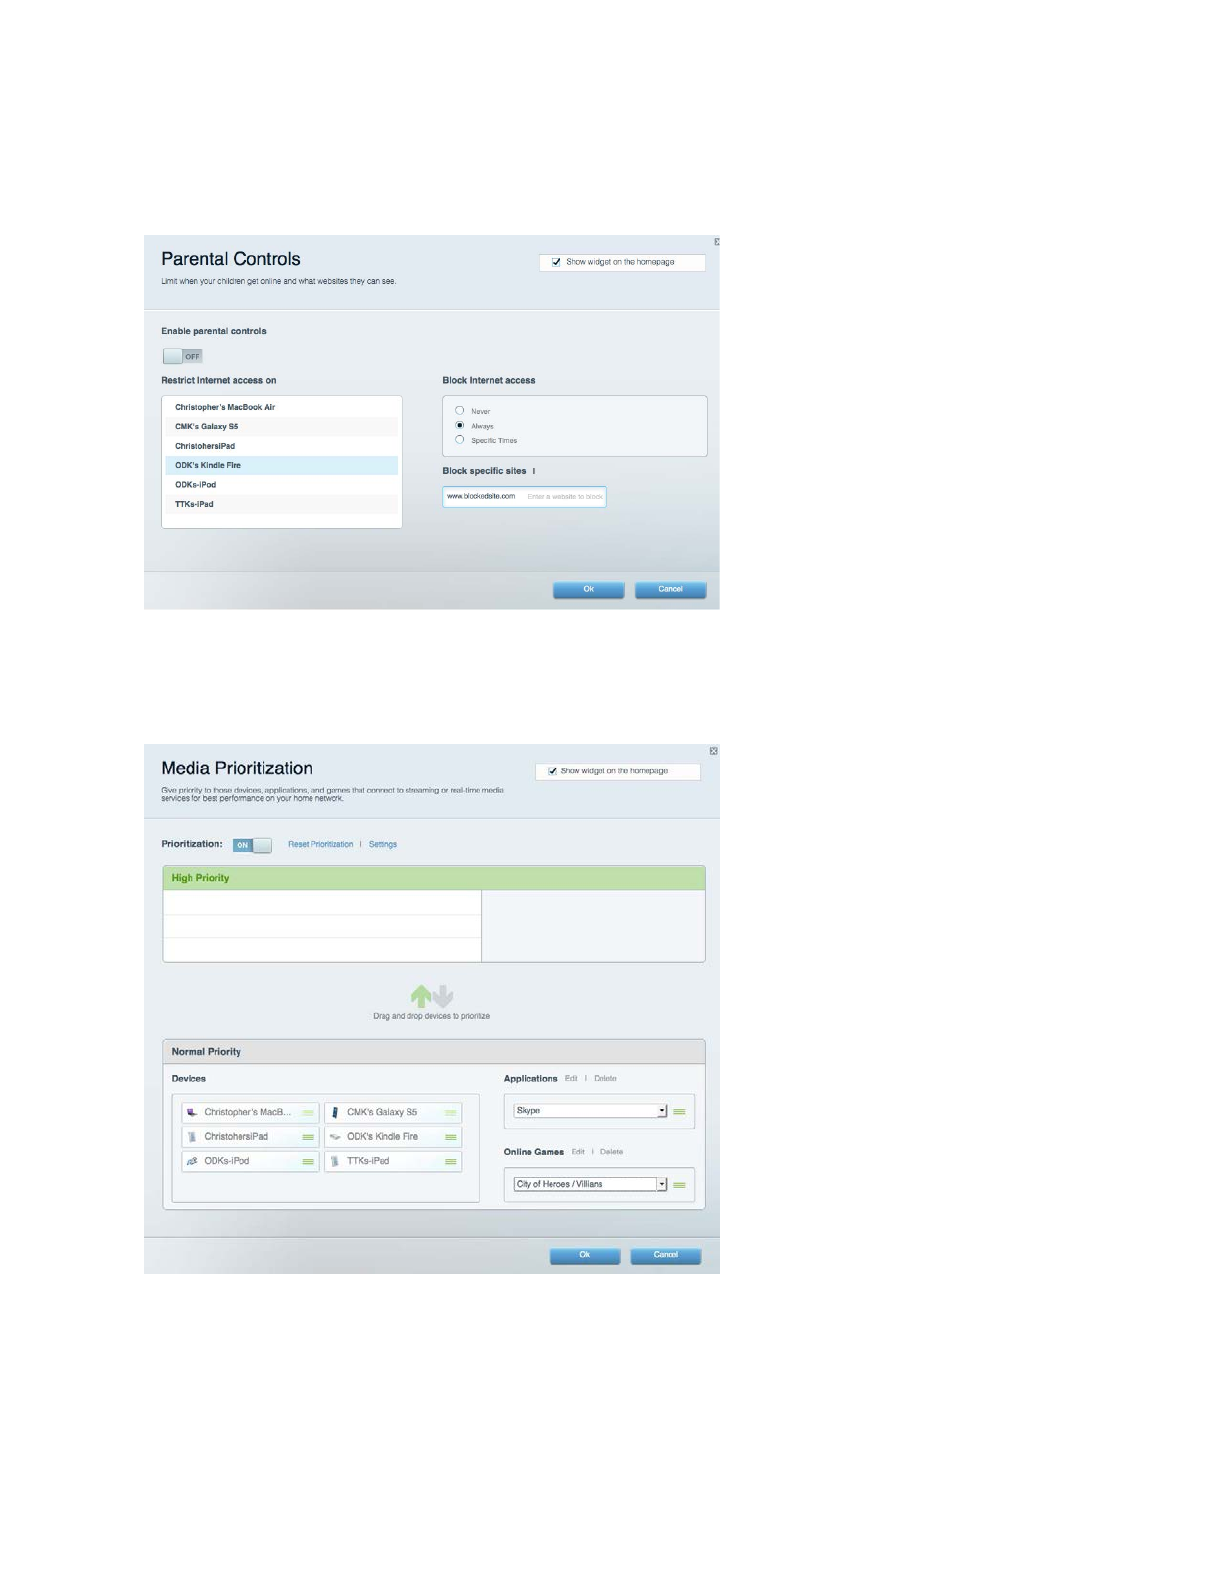Click the green up arrow prioritize icon
The width and height of the screenshot is (1224, 1584).
click(x=420, y=996)
